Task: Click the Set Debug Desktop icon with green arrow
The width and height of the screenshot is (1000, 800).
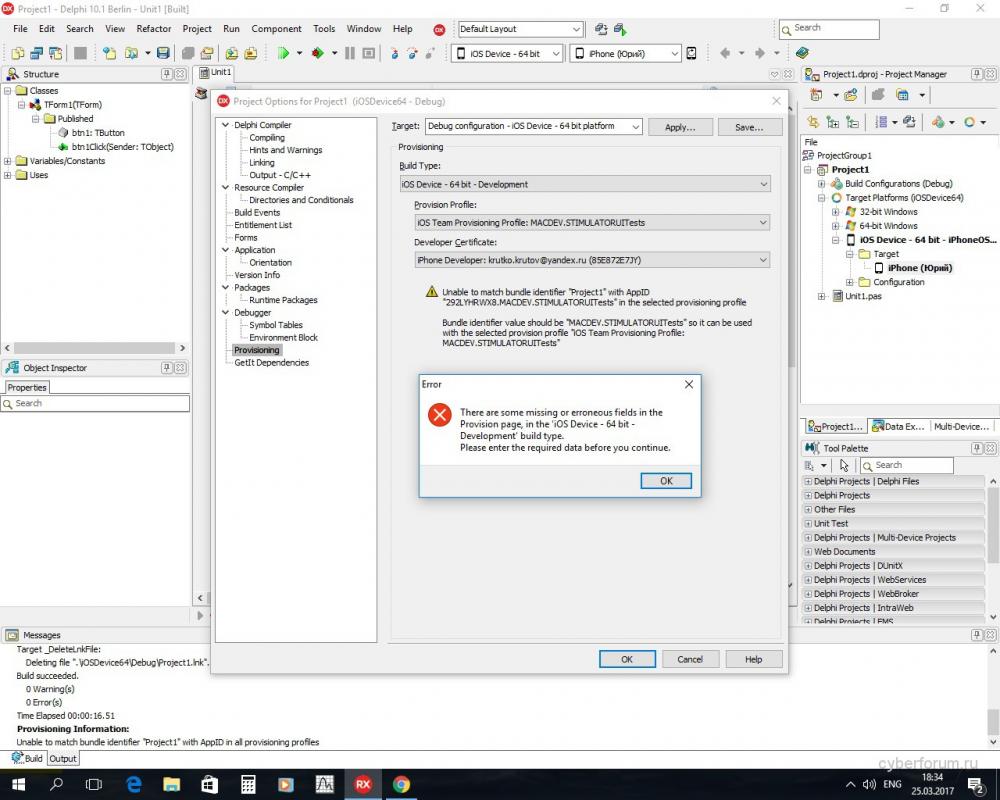Action: point(620,29)
